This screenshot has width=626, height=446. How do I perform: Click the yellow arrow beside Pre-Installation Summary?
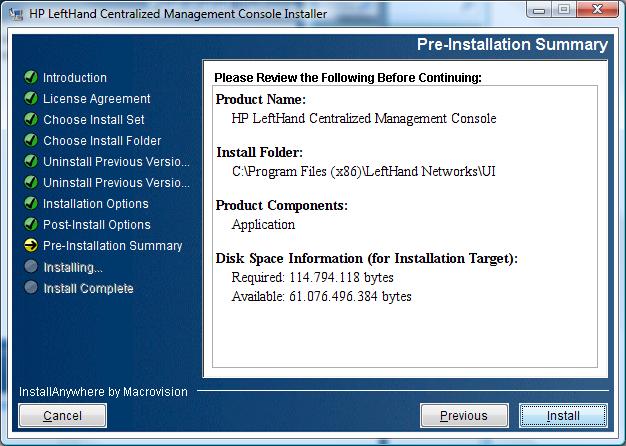31,245
